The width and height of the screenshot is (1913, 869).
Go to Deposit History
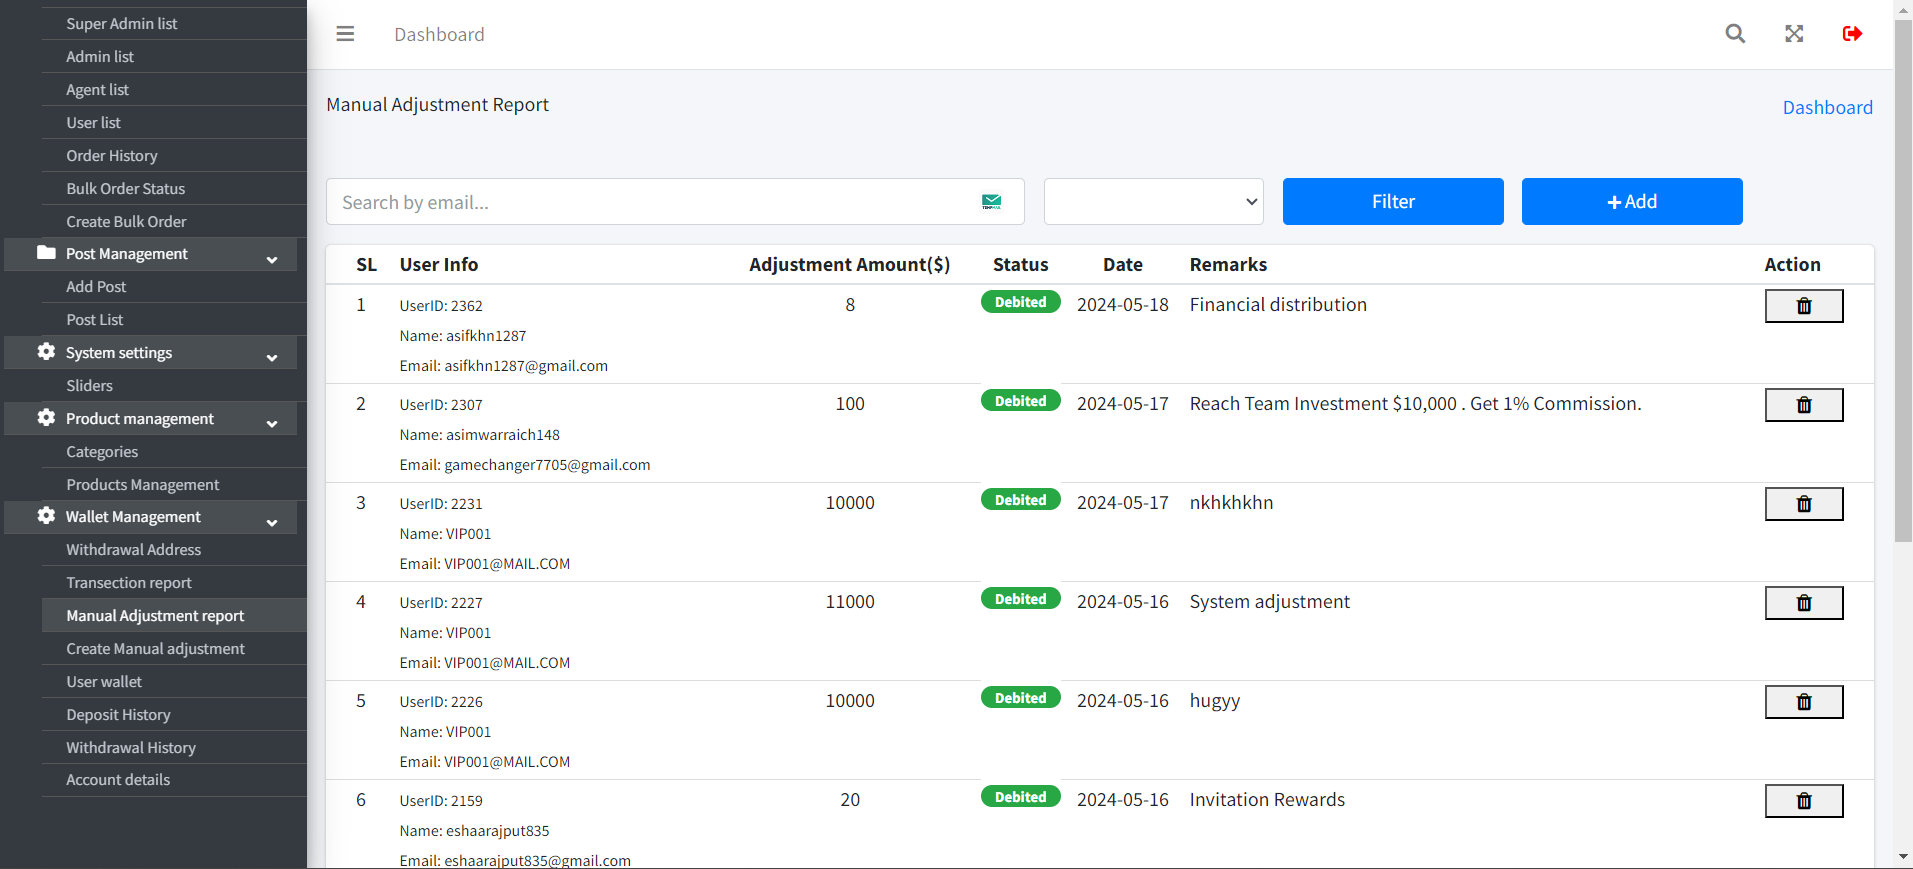pos(118,715)
